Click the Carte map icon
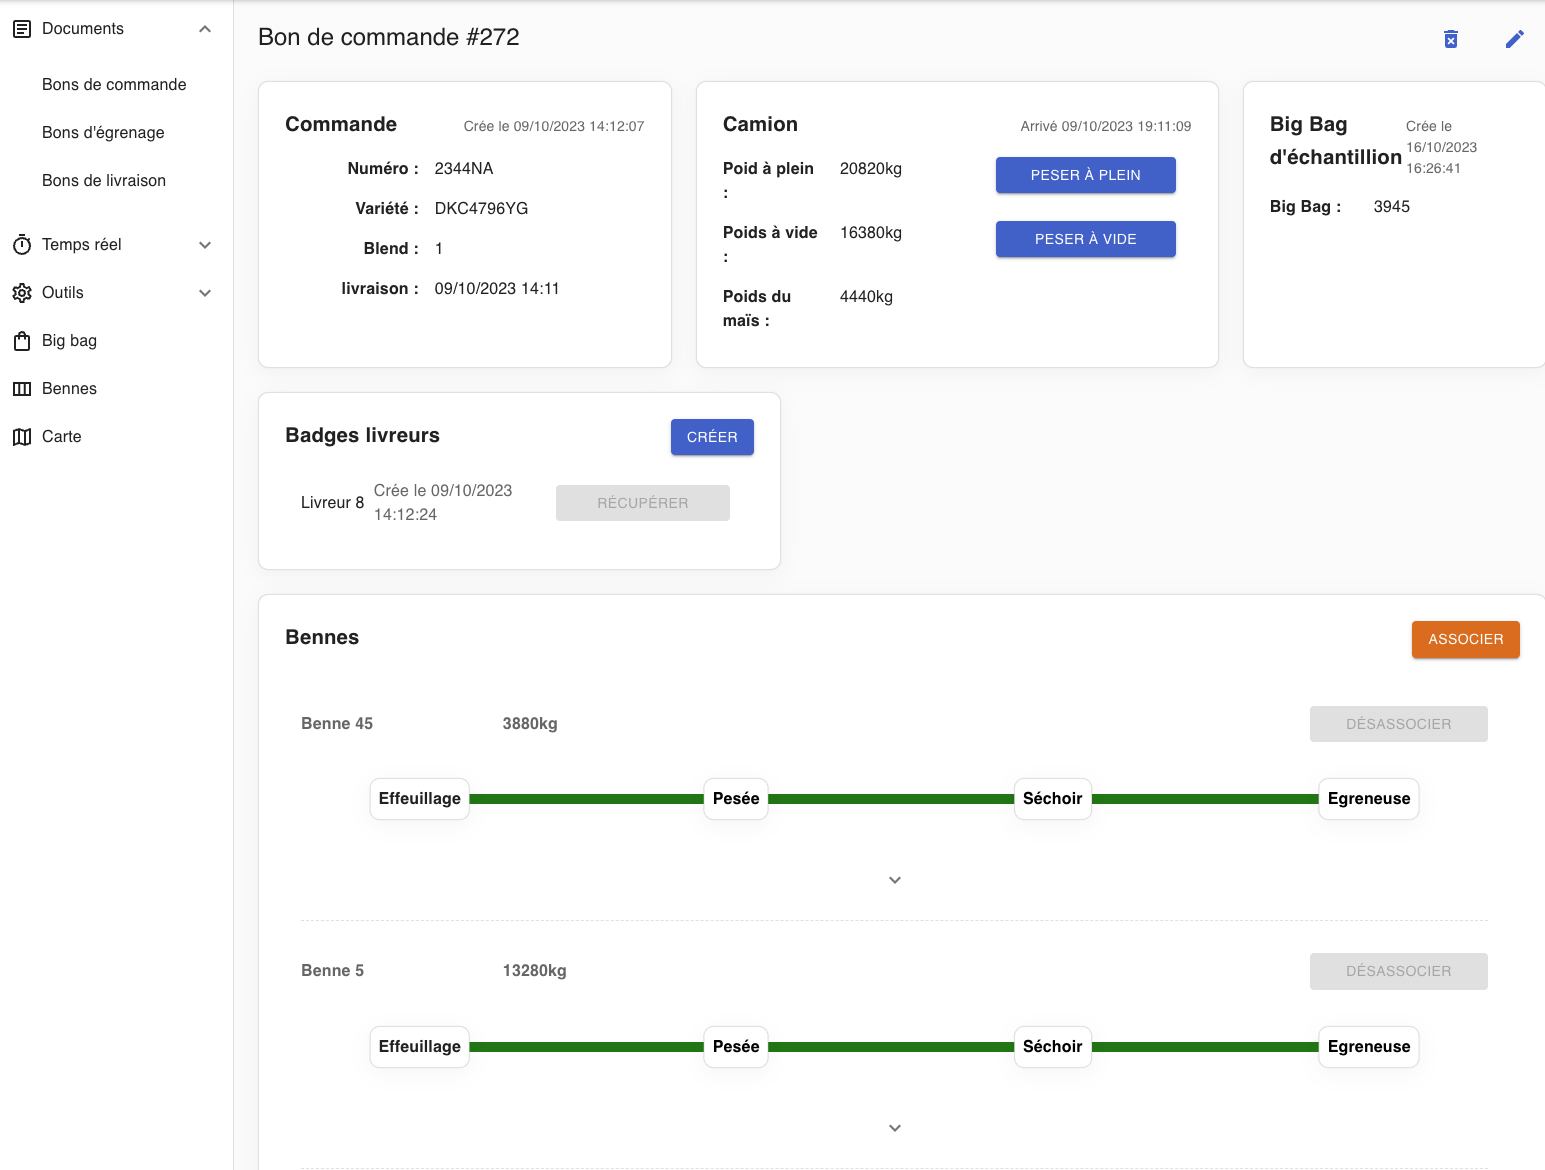1545x1170 pixels. click(22, 437)
